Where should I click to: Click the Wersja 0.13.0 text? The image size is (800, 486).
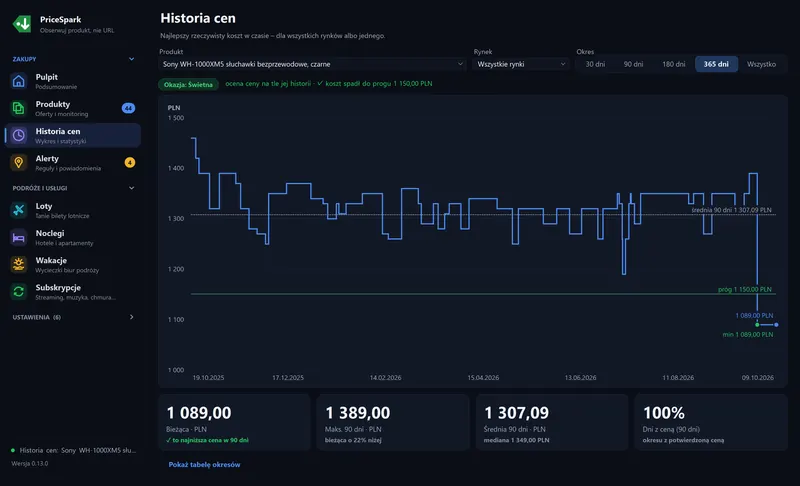point(30,464)
